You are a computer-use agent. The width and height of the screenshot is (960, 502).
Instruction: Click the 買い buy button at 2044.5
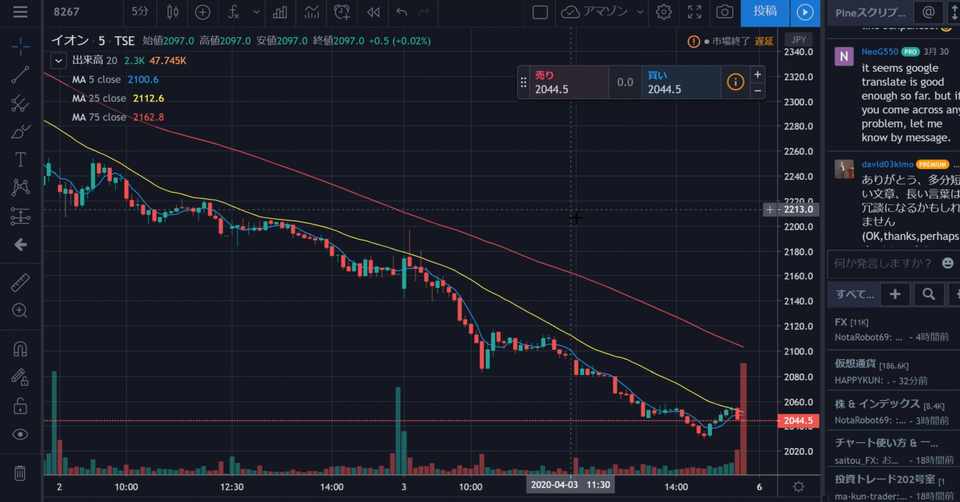681,82
